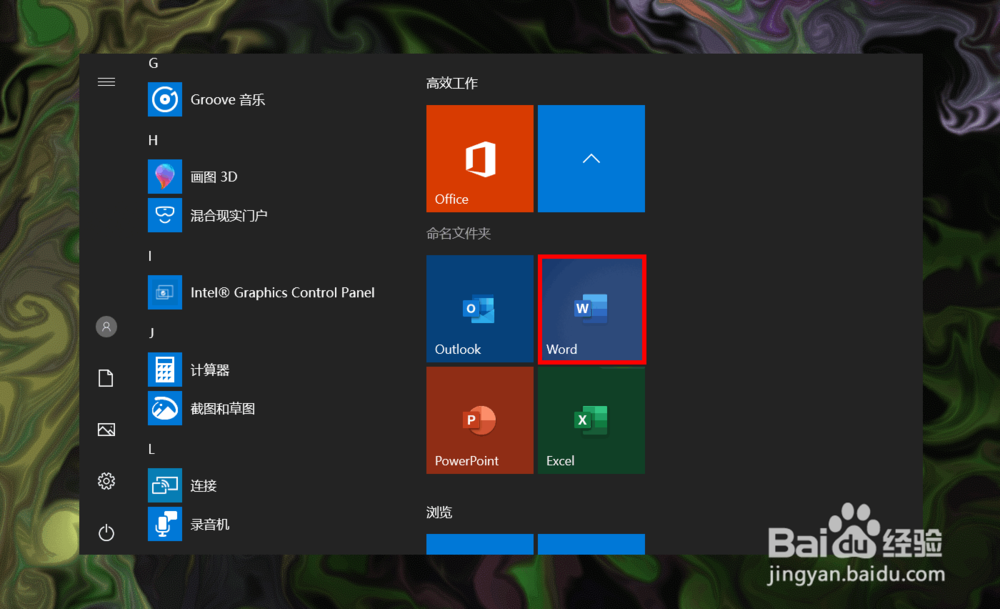Viewport: 1000px width, 609px height.
Task: Launch 画图 3D from the app list
Action: [x=165, y=177]
